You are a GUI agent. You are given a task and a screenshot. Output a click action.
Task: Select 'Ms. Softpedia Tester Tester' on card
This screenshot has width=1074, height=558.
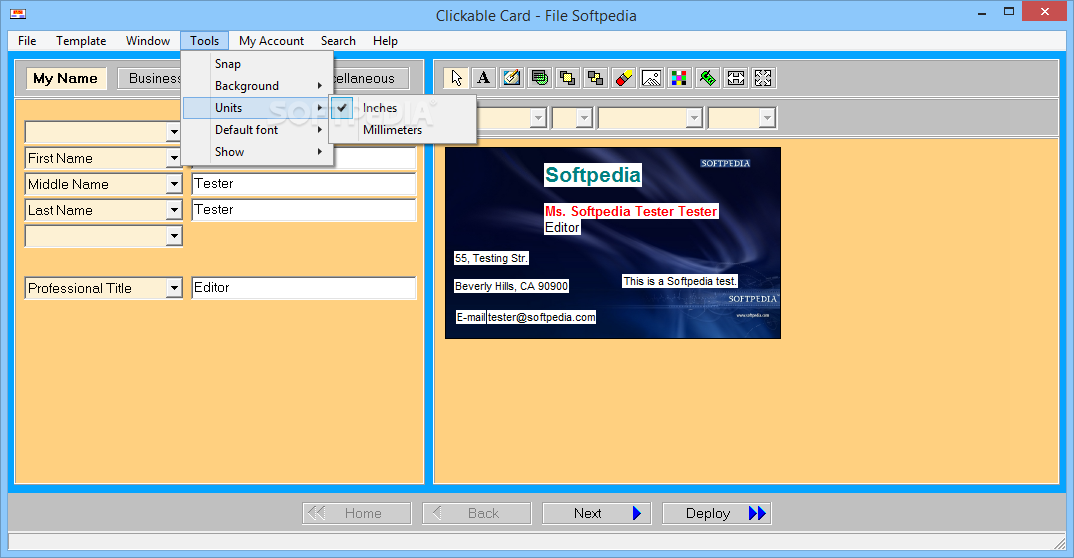631,212
